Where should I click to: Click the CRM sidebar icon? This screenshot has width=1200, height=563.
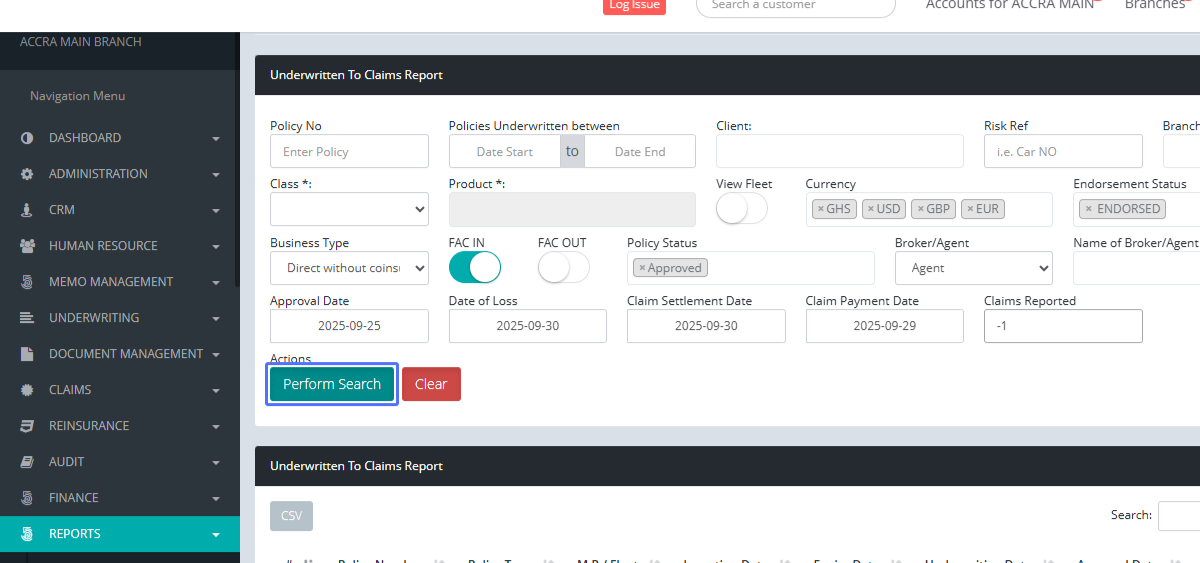(27, 210)
